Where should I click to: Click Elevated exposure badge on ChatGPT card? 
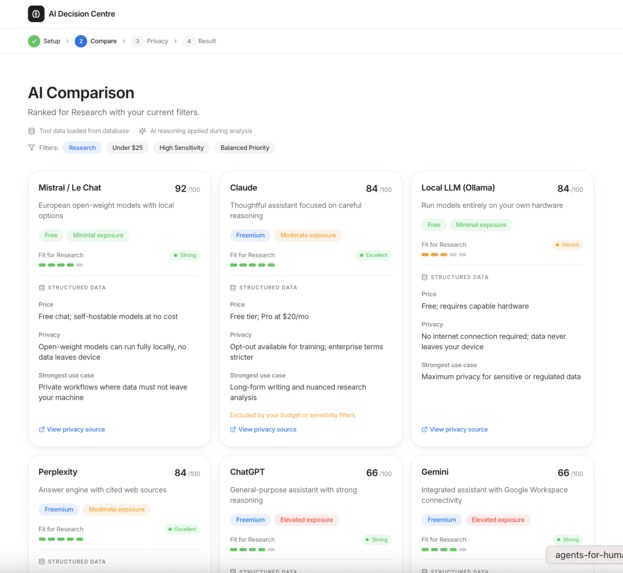[x=307, y=520]
